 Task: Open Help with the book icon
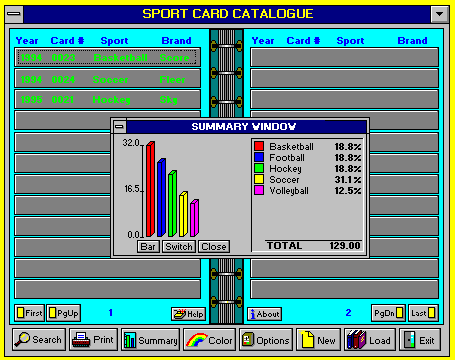189,314
